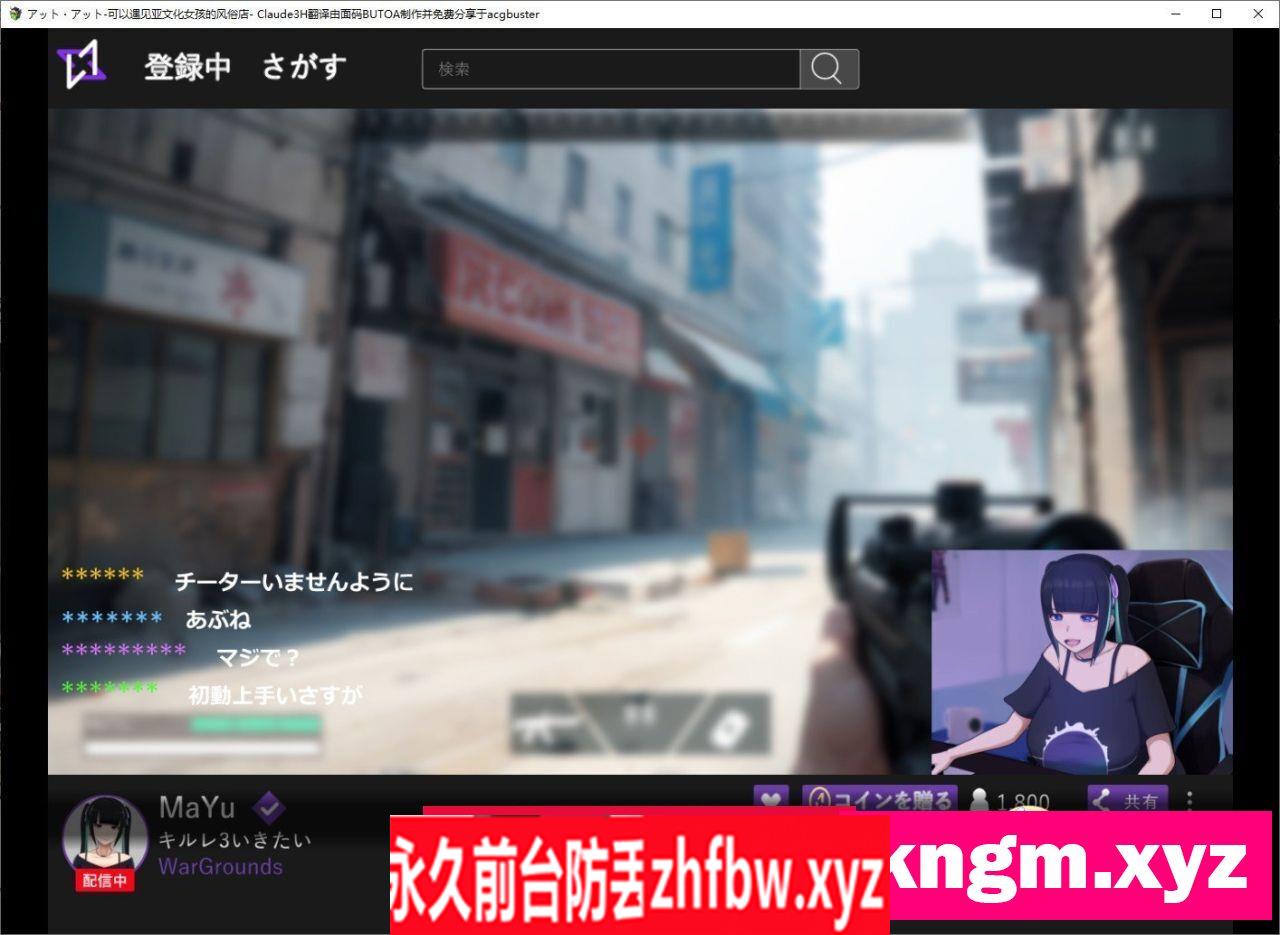Click the purple site logo icon
The width and height of the screenshot is (1280, 935).
(x=81, y=66)
